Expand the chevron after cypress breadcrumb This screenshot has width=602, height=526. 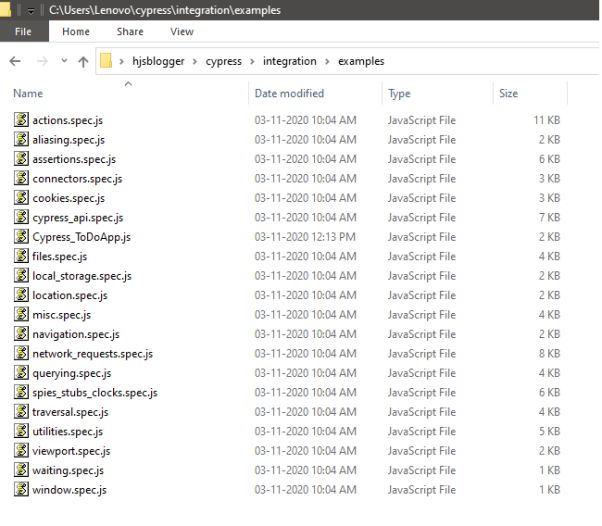pyautogui.click(x=254, y=62)
